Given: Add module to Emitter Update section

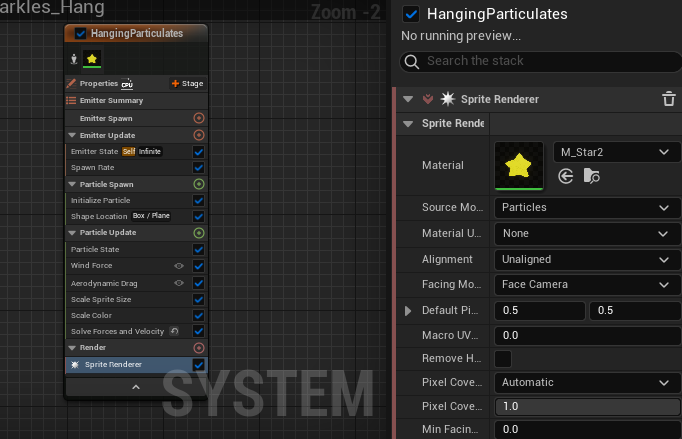Looking at the screenshot, I should [x=198, y=135].
